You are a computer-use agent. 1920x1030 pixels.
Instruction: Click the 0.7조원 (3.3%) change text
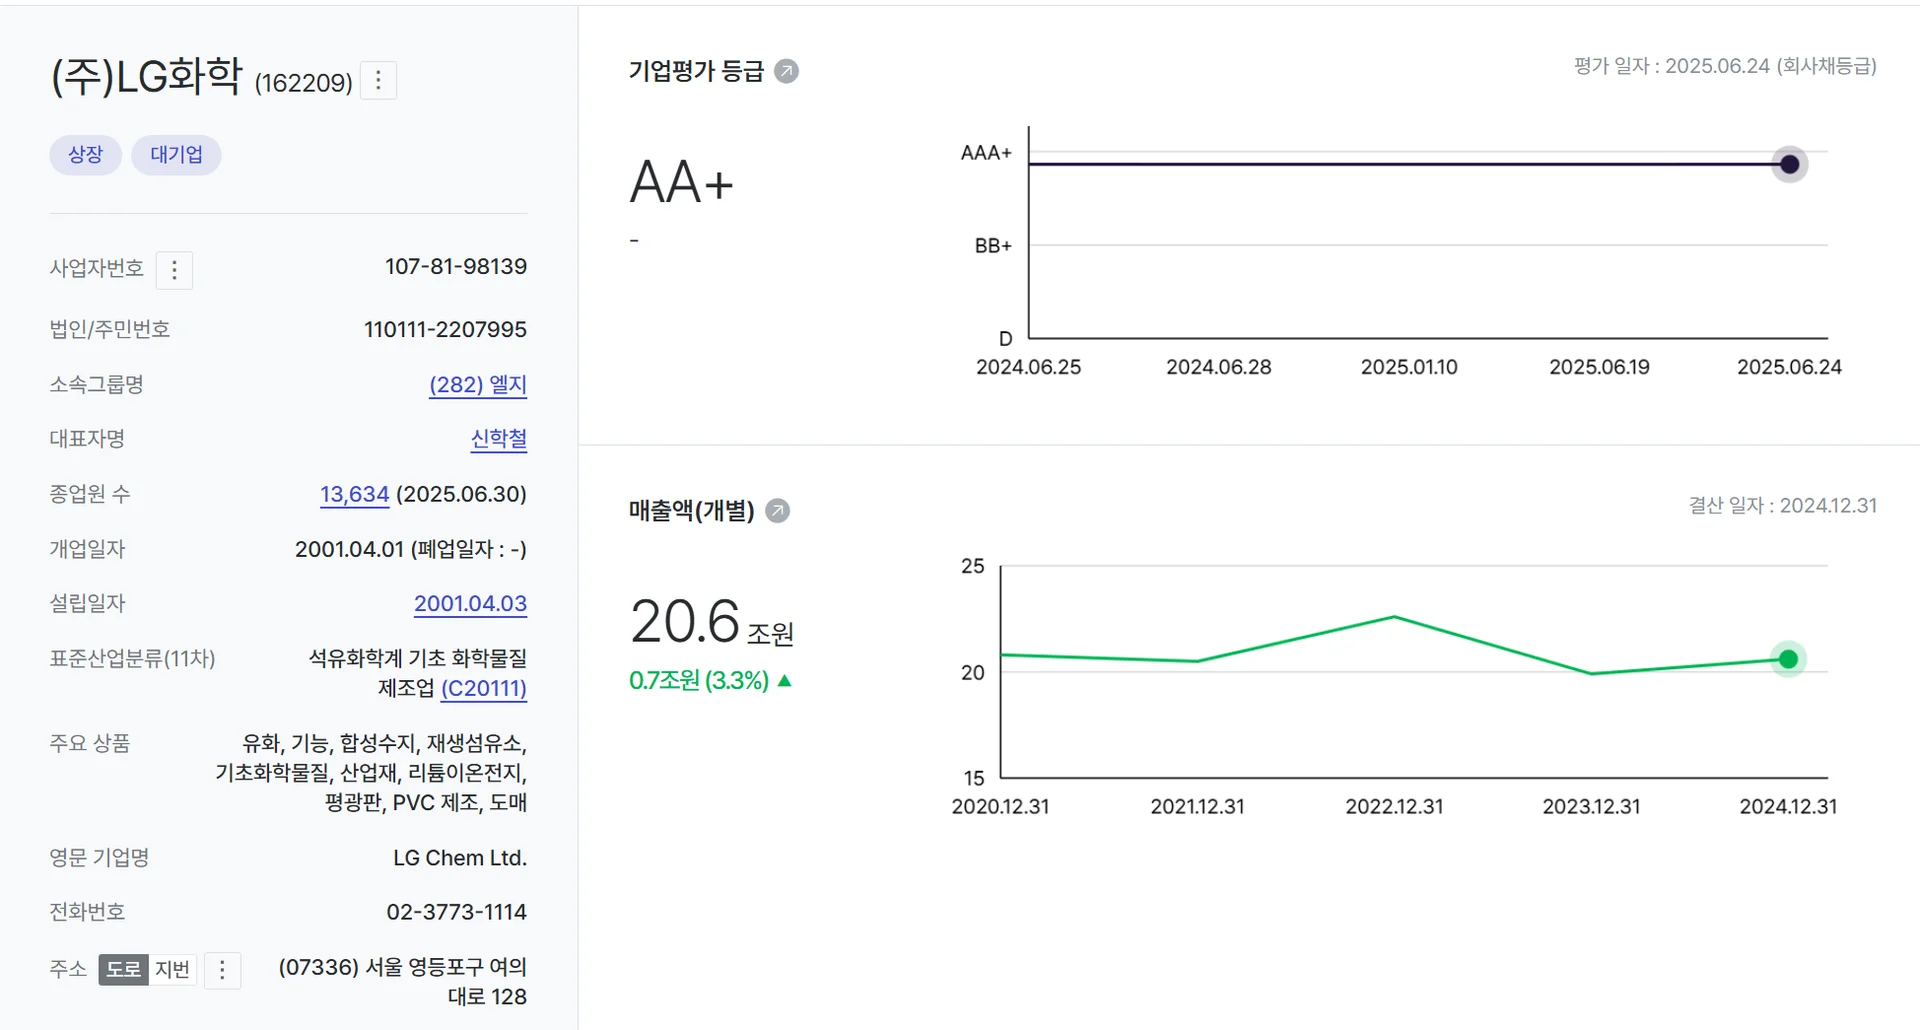697,680
